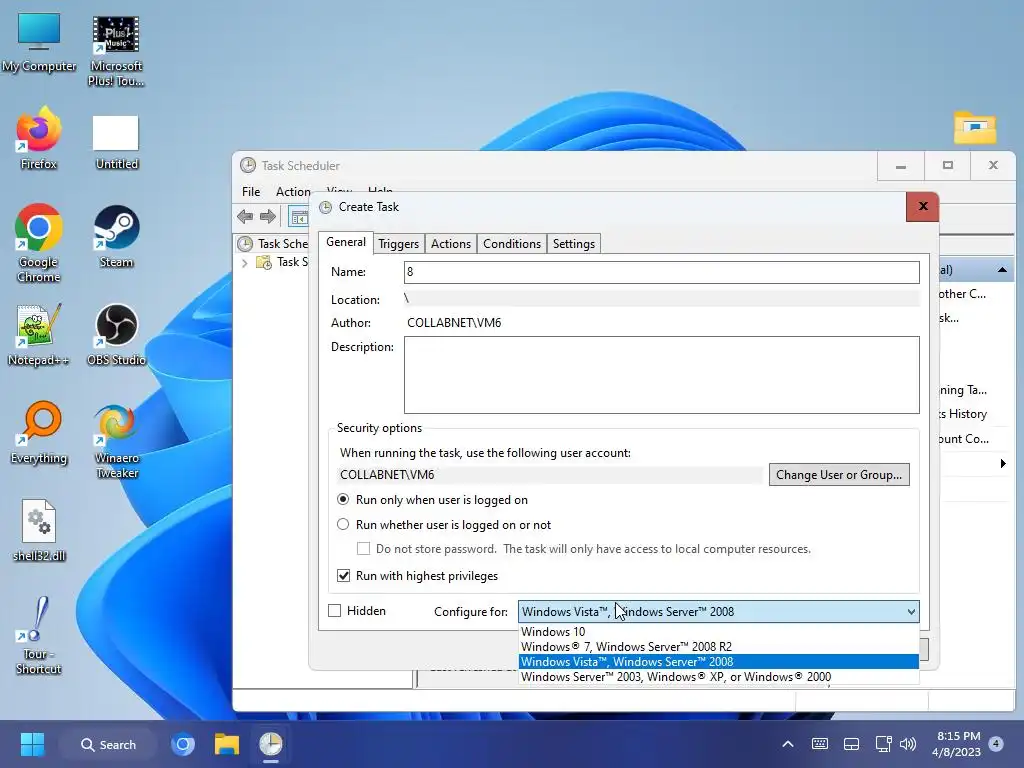Image resolution: width=1024 pixels, height=768 pixels.
Task: Open the taskbar Search box
Action: (x=108, y=744)
